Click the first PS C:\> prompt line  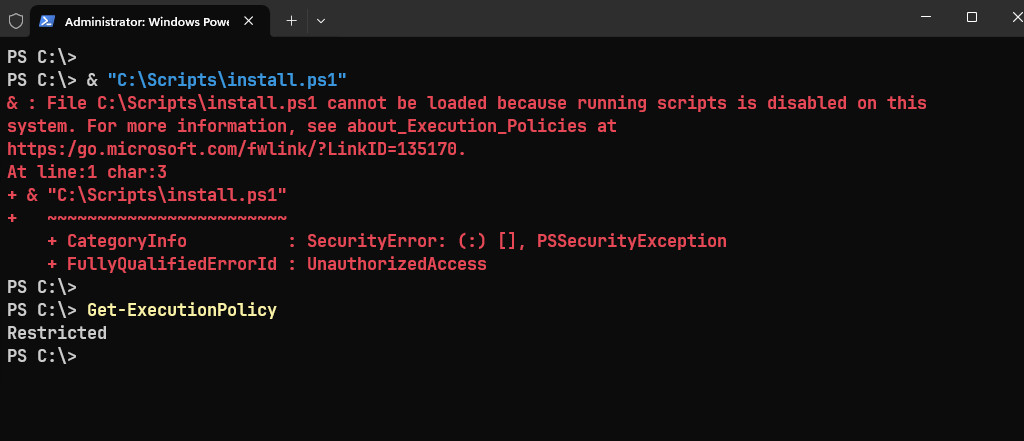pos(42,57)
